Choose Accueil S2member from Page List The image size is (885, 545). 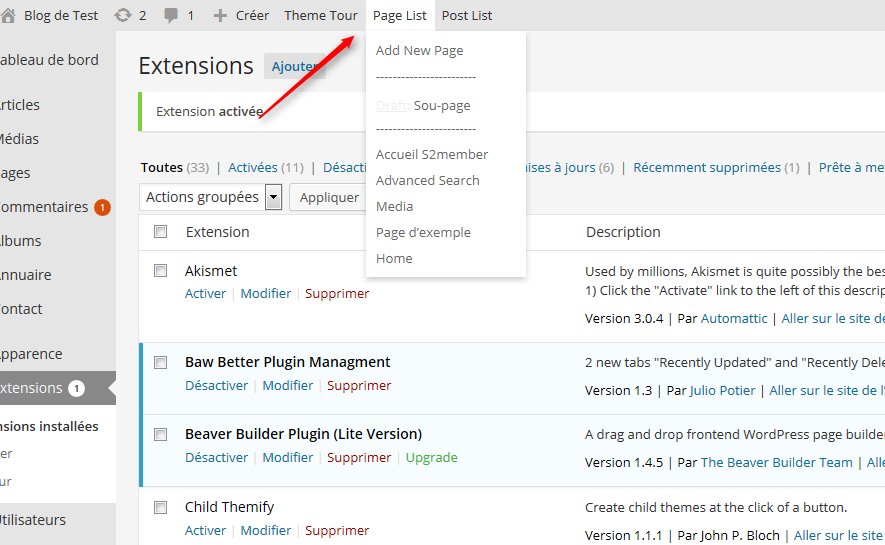coord(432,155)
